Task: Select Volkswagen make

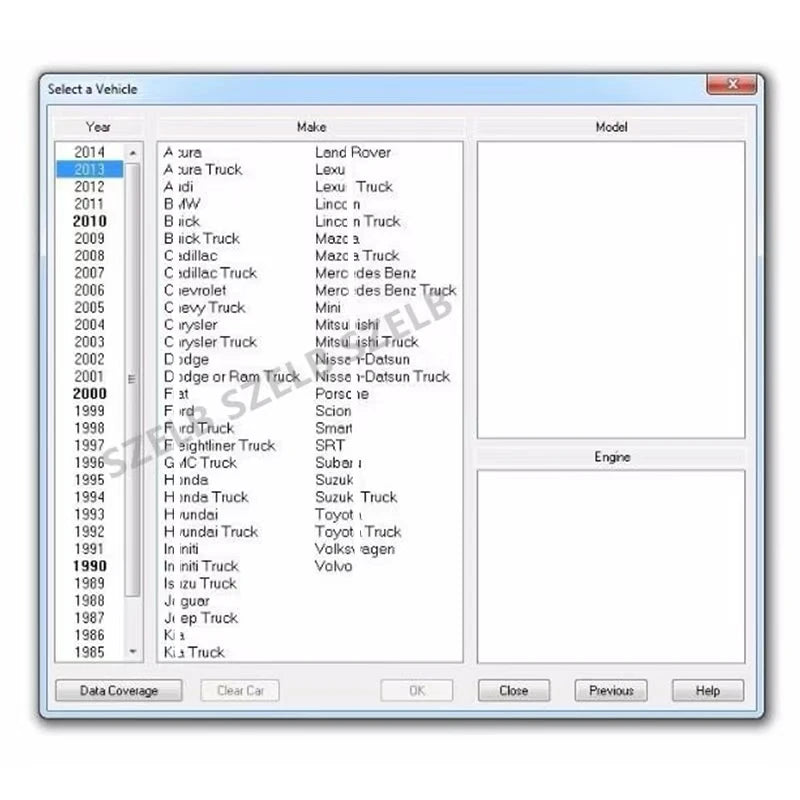Action: [355, 549]
